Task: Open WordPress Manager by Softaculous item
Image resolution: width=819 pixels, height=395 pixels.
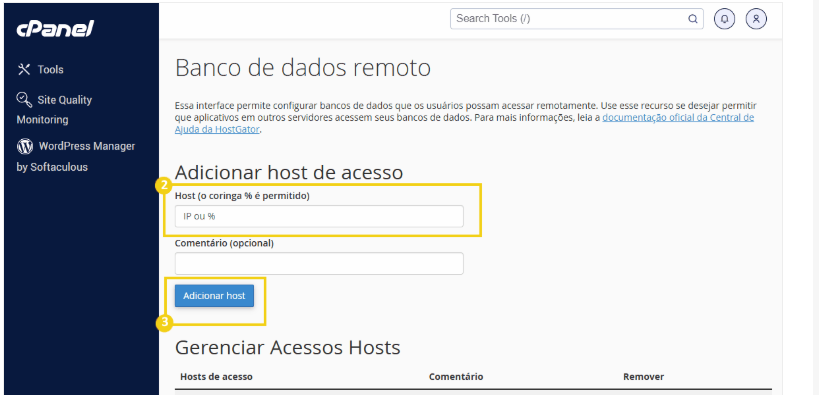Action: 76,157
